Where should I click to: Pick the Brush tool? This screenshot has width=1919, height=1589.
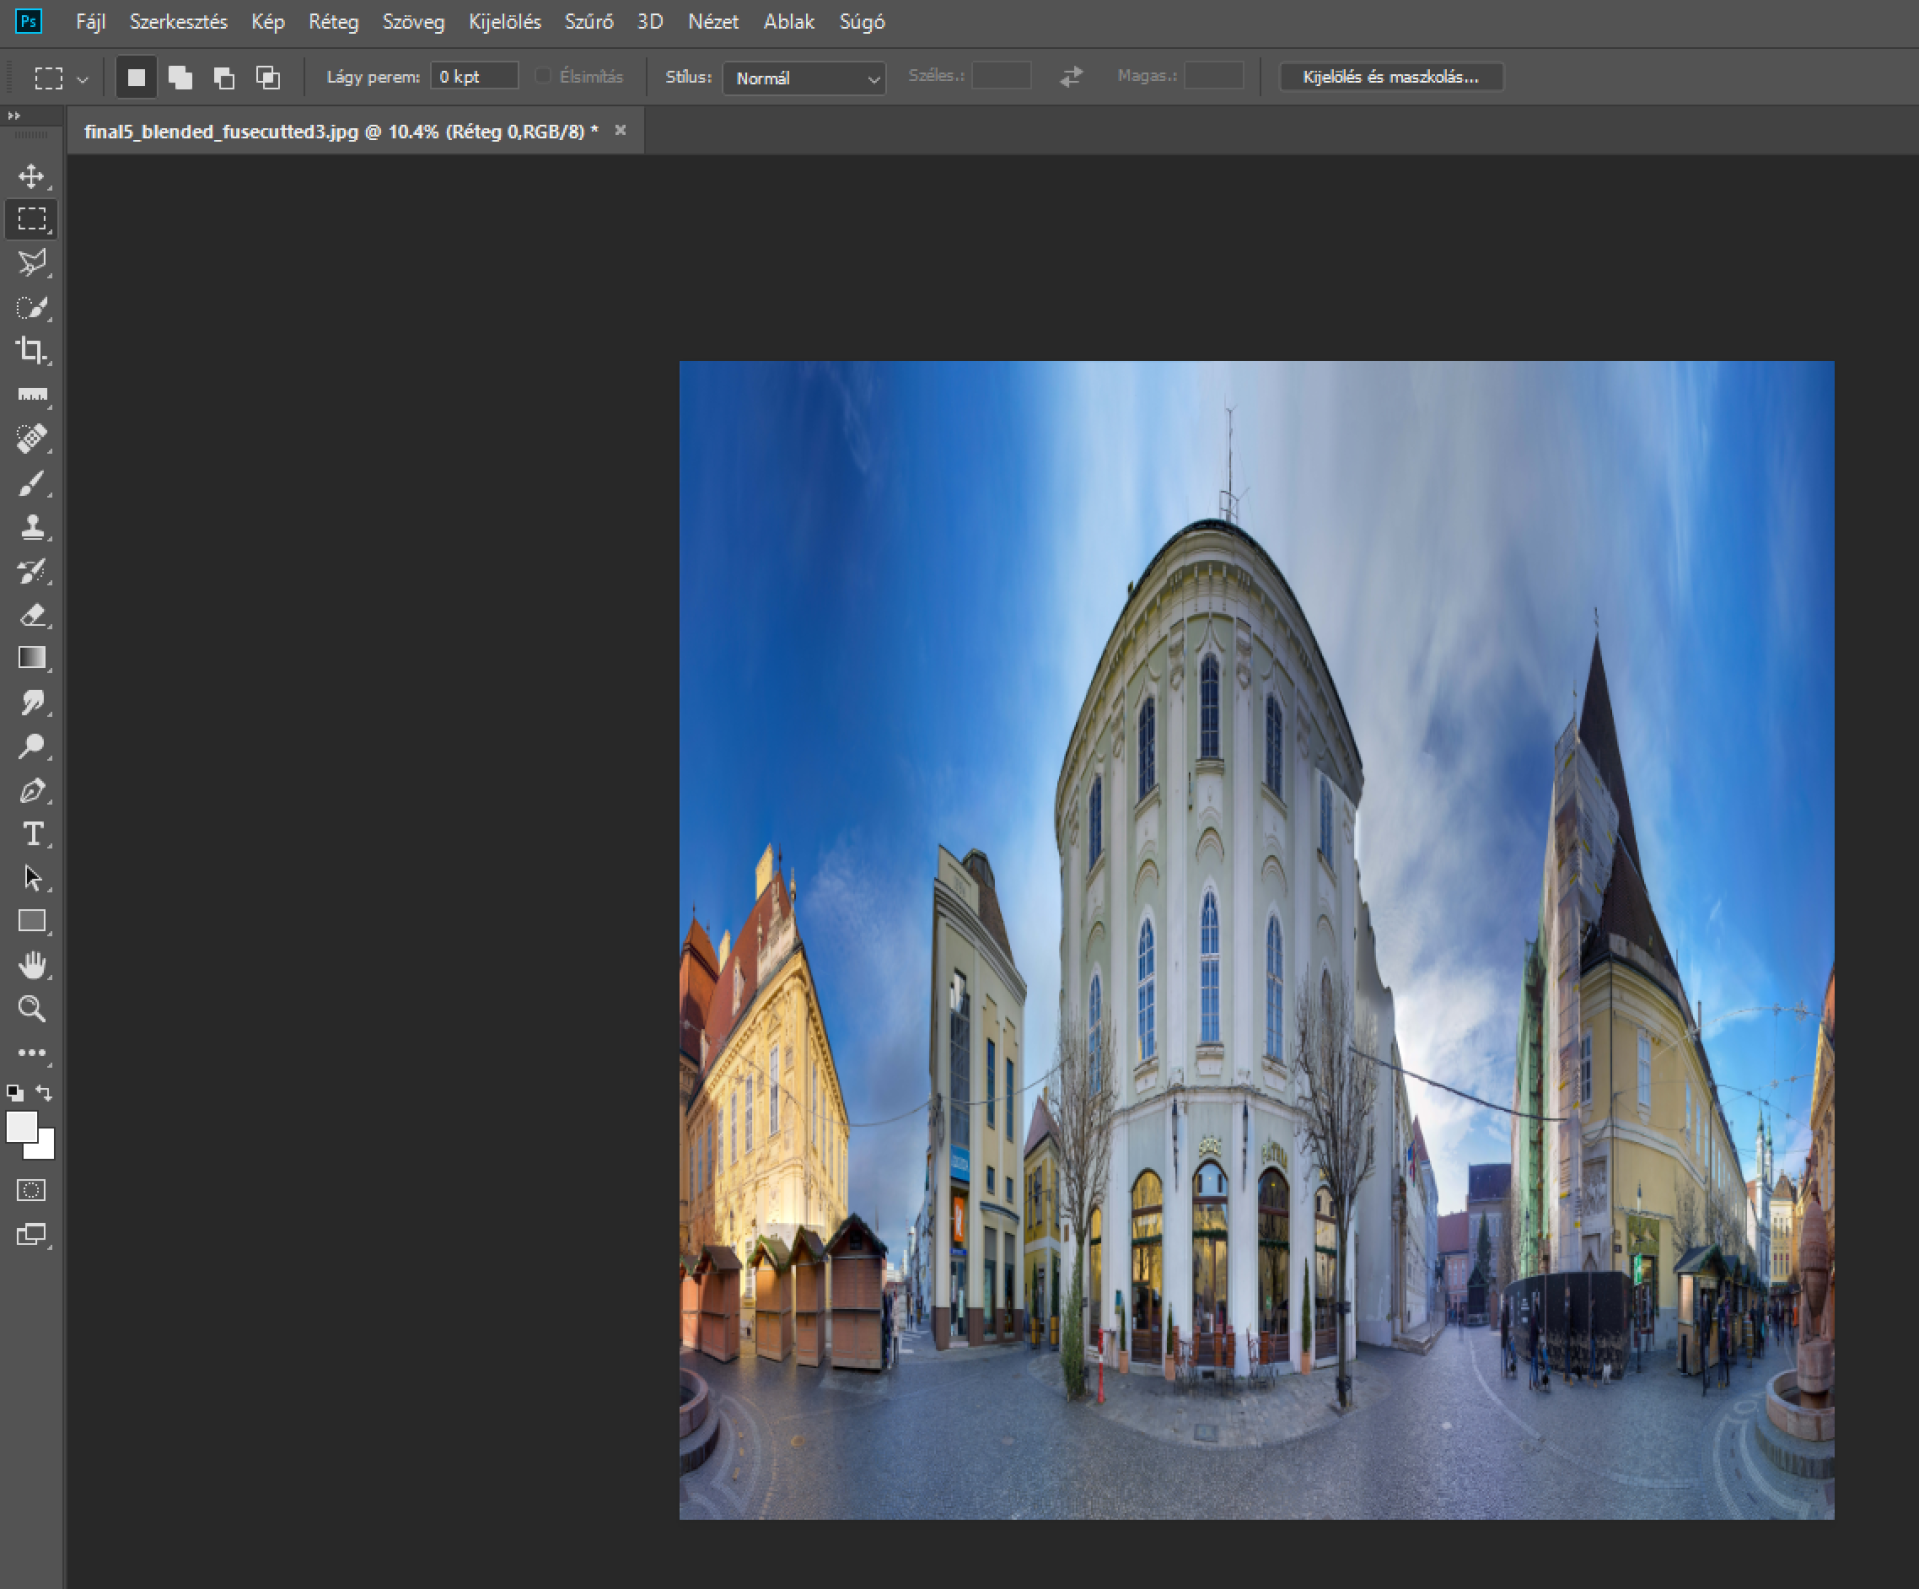(x=31, y=484)
